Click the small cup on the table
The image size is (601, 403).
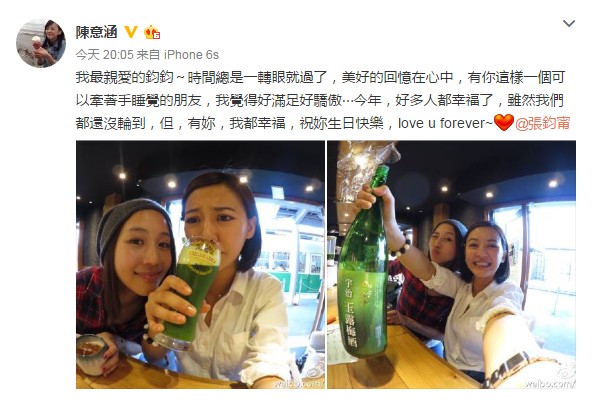click(x=91, y=355)
